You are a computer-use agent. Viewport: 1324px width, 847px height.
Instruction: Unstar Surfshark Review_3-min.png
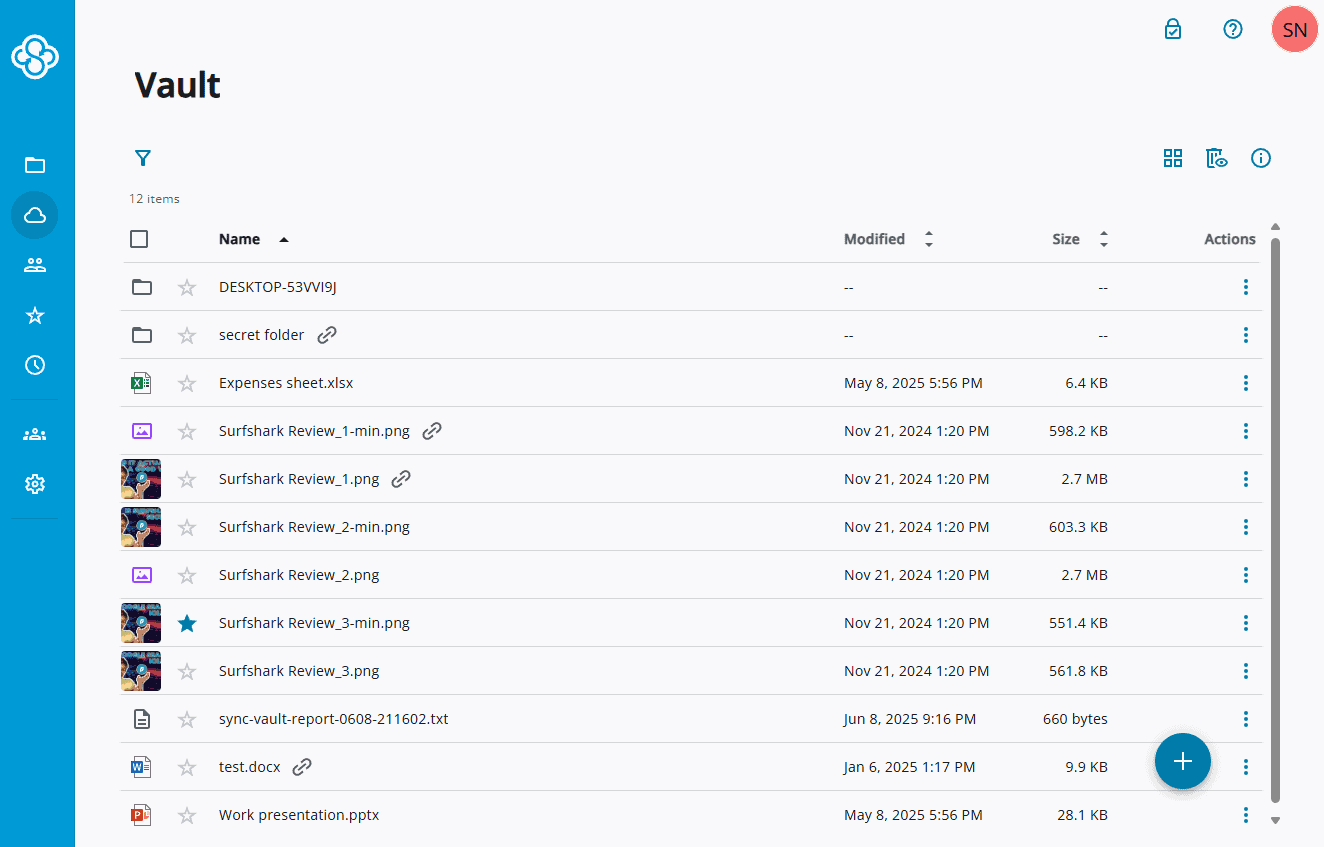(x=187, y=623)
